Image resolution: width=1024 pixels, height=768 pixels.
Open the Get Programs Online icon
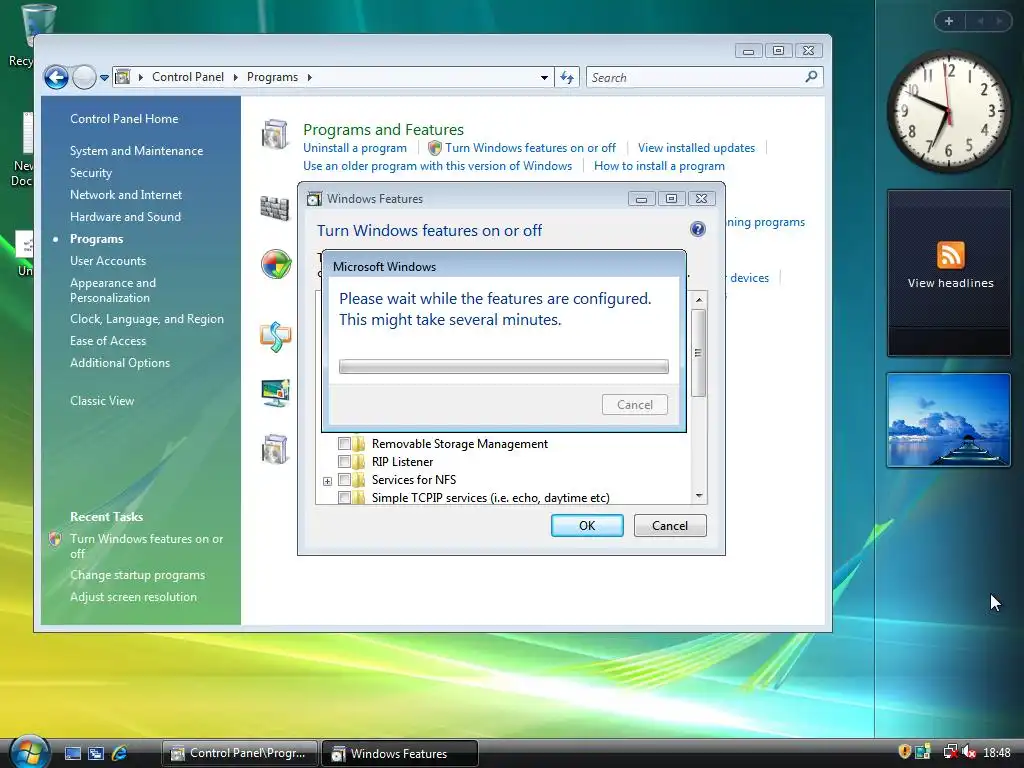tap(275, 449)
